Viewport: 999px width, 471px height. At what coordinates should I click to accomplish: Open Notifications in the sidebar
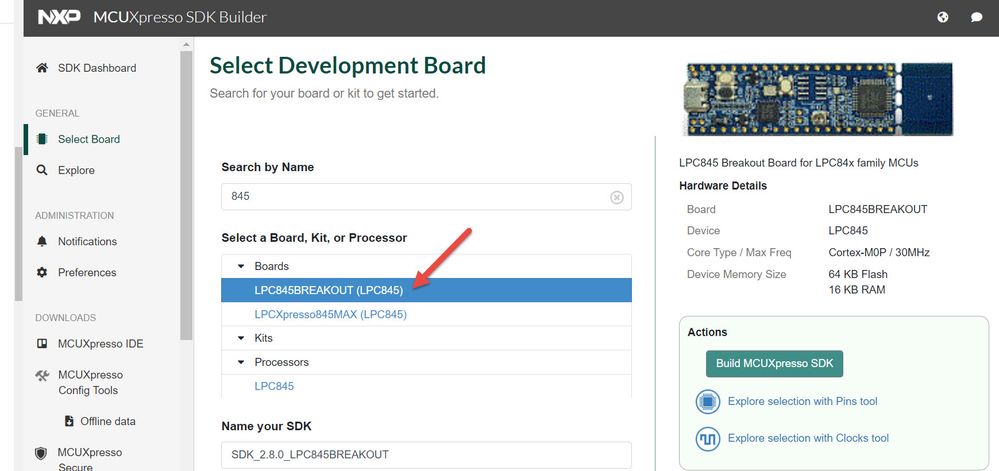click(x=87, y=242)
